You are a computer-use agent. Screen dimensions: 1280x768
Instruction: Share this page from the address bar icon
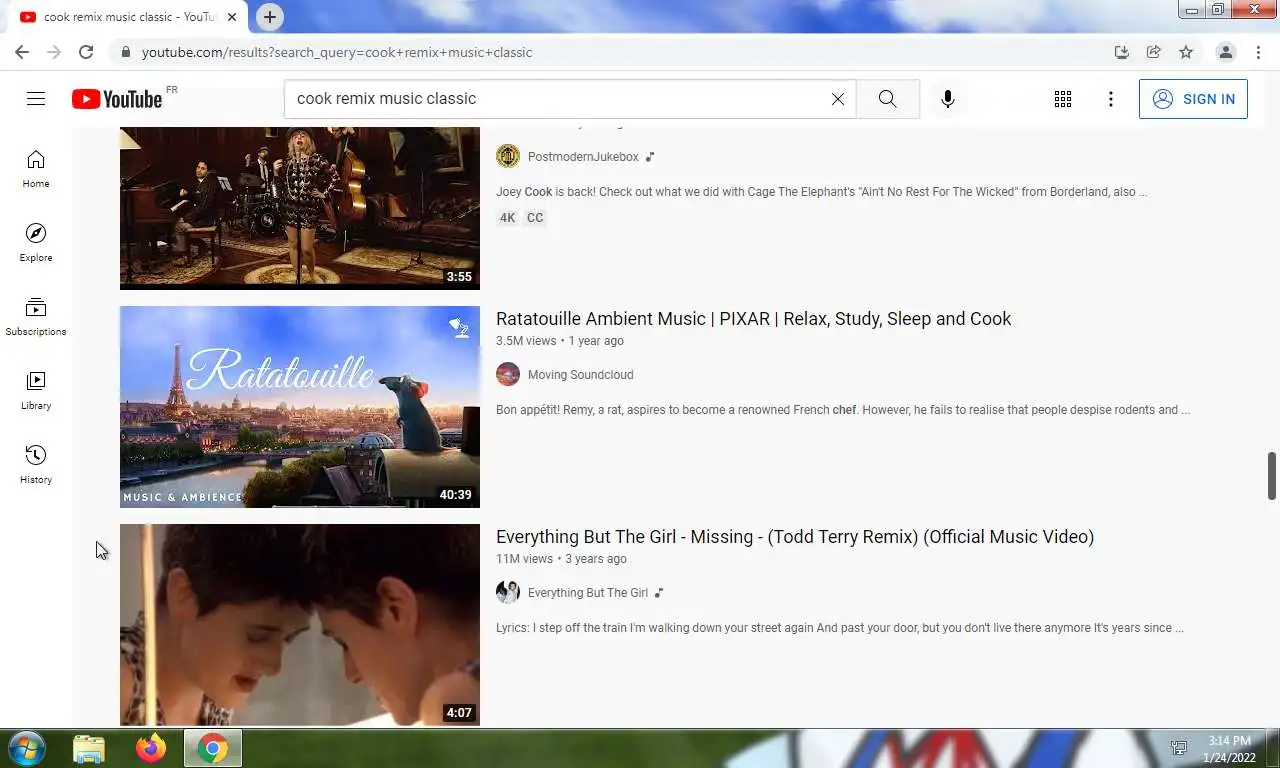click(x=1154, y=52)
